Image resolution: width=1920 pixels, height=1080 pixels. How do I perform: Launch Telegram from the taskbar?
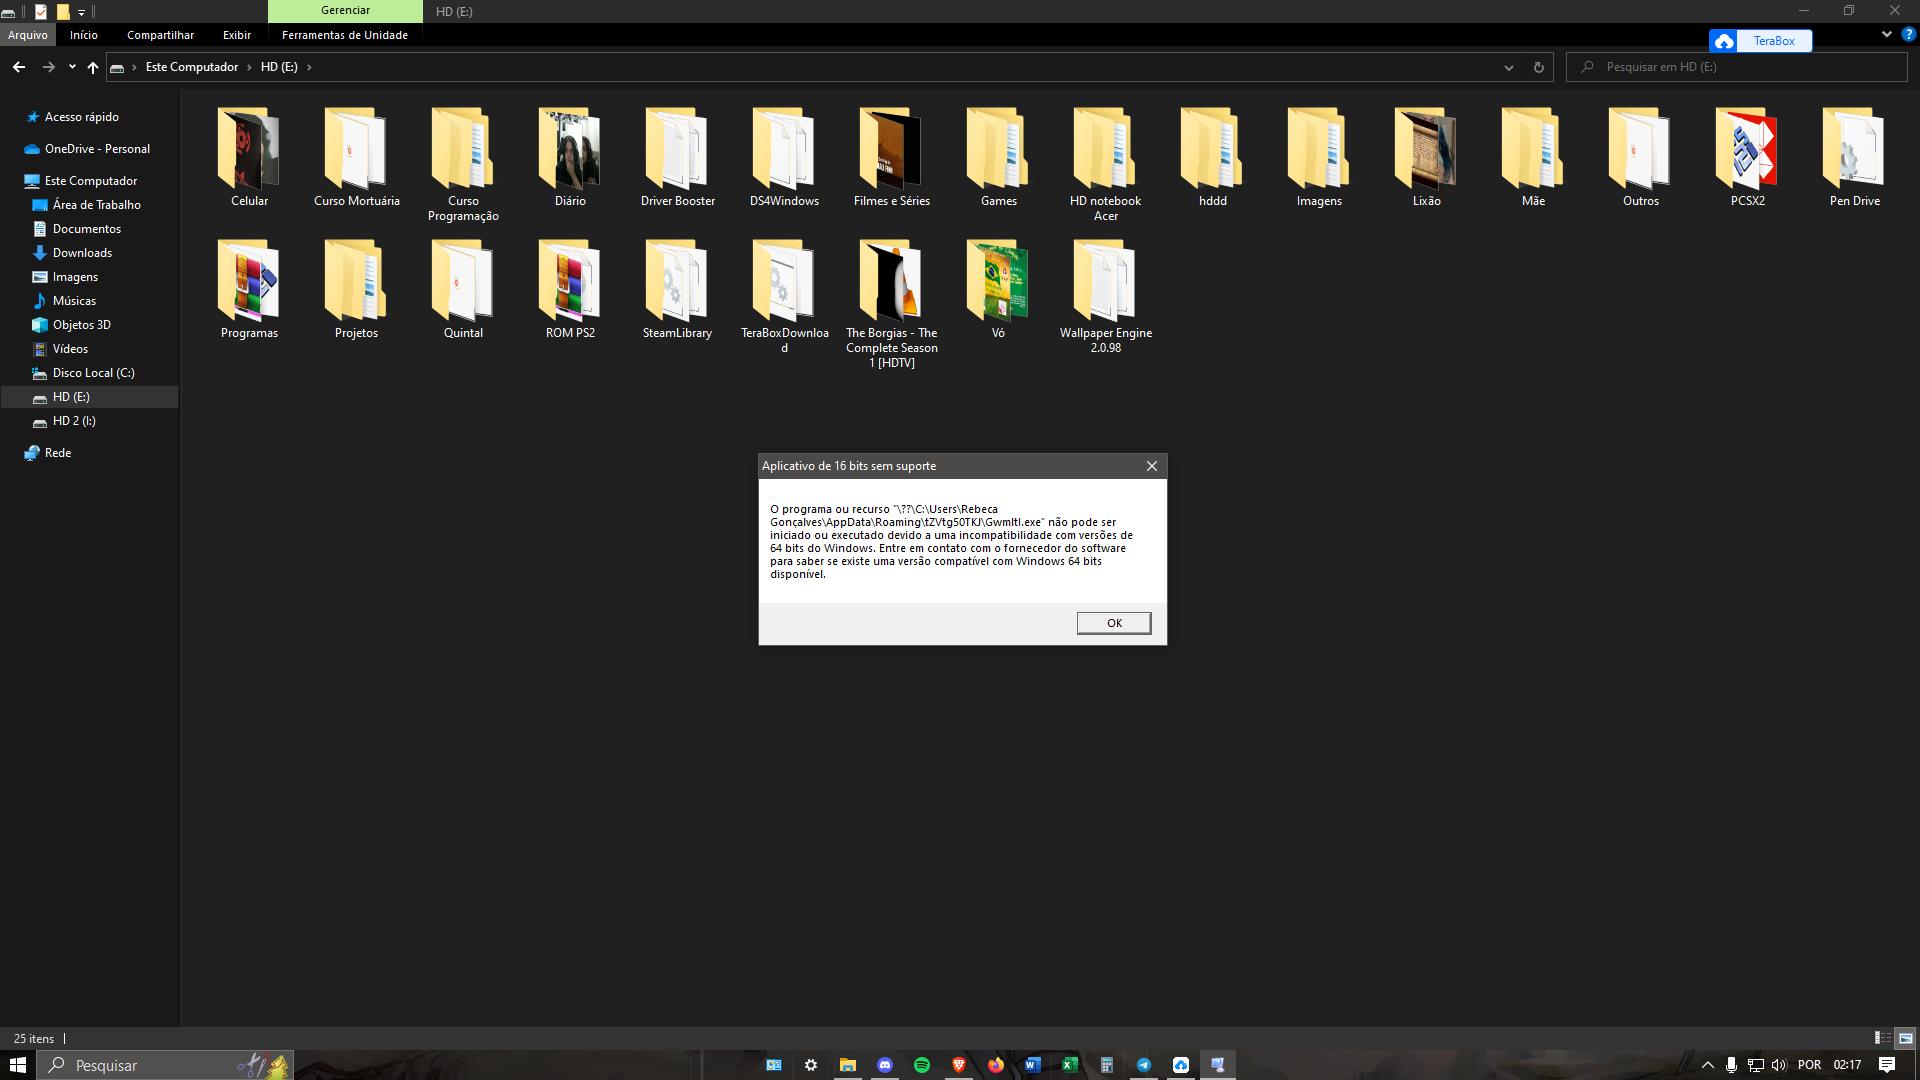(1144, 1065)
